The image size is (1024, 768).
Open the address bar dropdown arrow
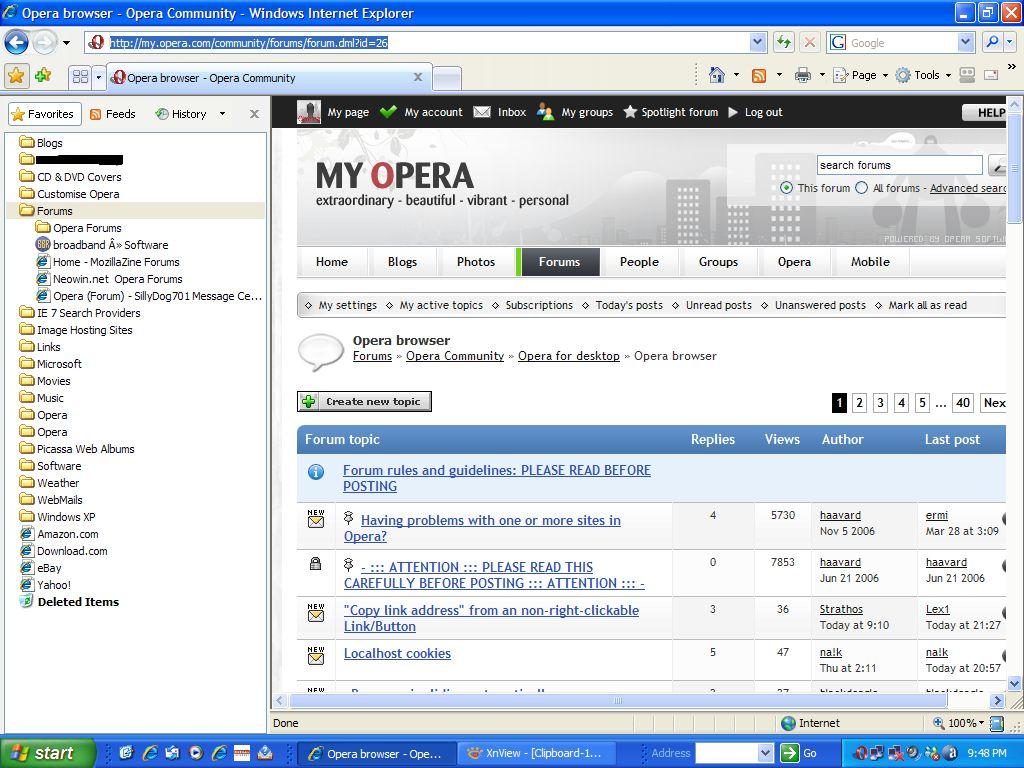(758, 42)
